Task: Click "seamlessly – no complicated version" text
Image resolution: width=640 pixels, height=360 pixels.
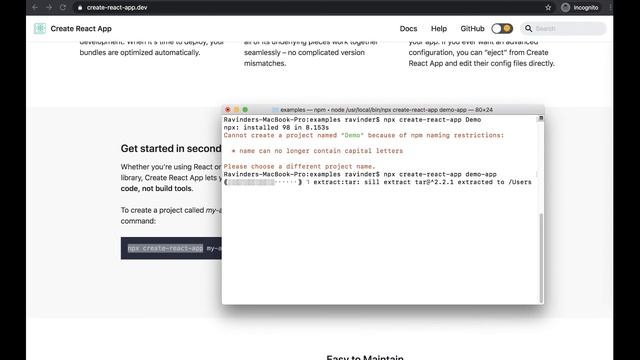Action: 304,52
